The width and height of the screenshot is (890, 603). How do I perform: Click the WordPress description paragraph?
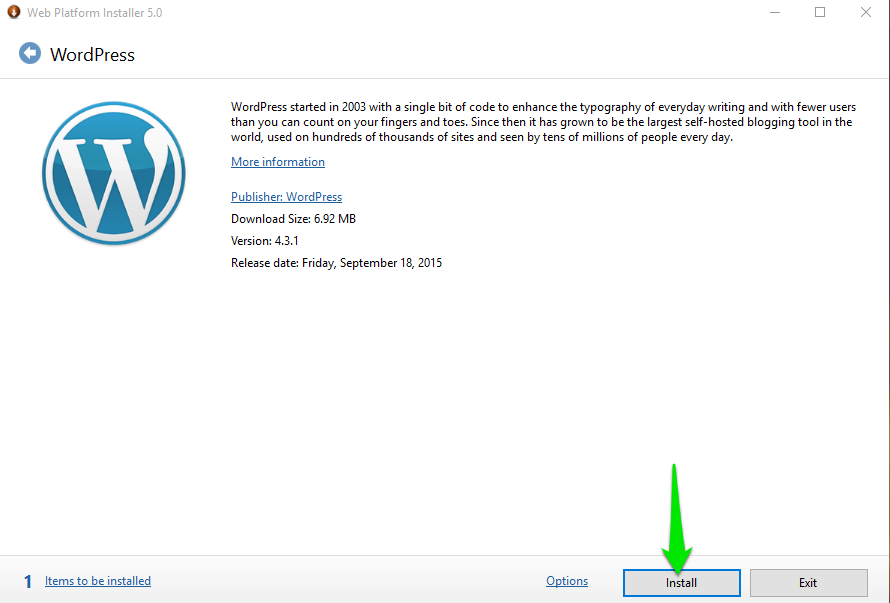tap(543, 122)
